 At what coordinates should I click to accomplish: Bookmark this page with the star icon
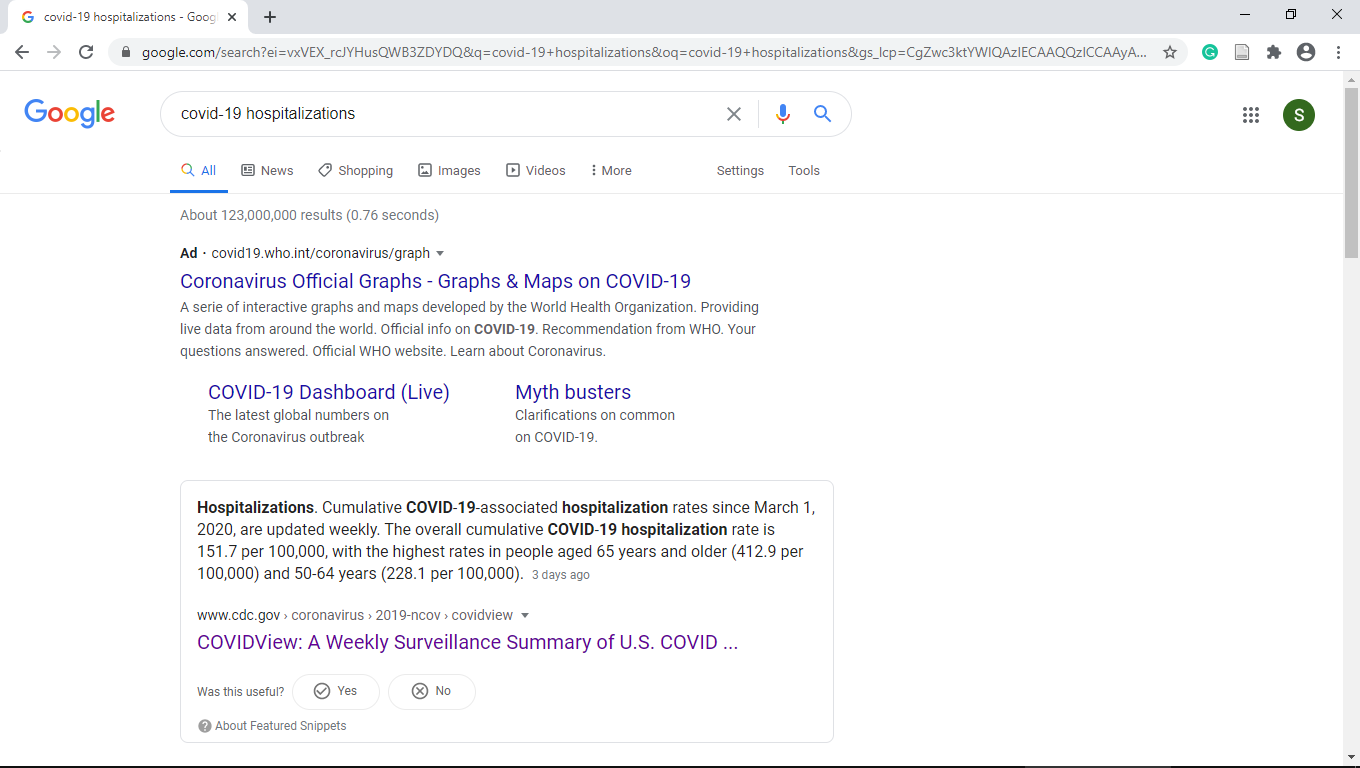(x=1169, y=52)
